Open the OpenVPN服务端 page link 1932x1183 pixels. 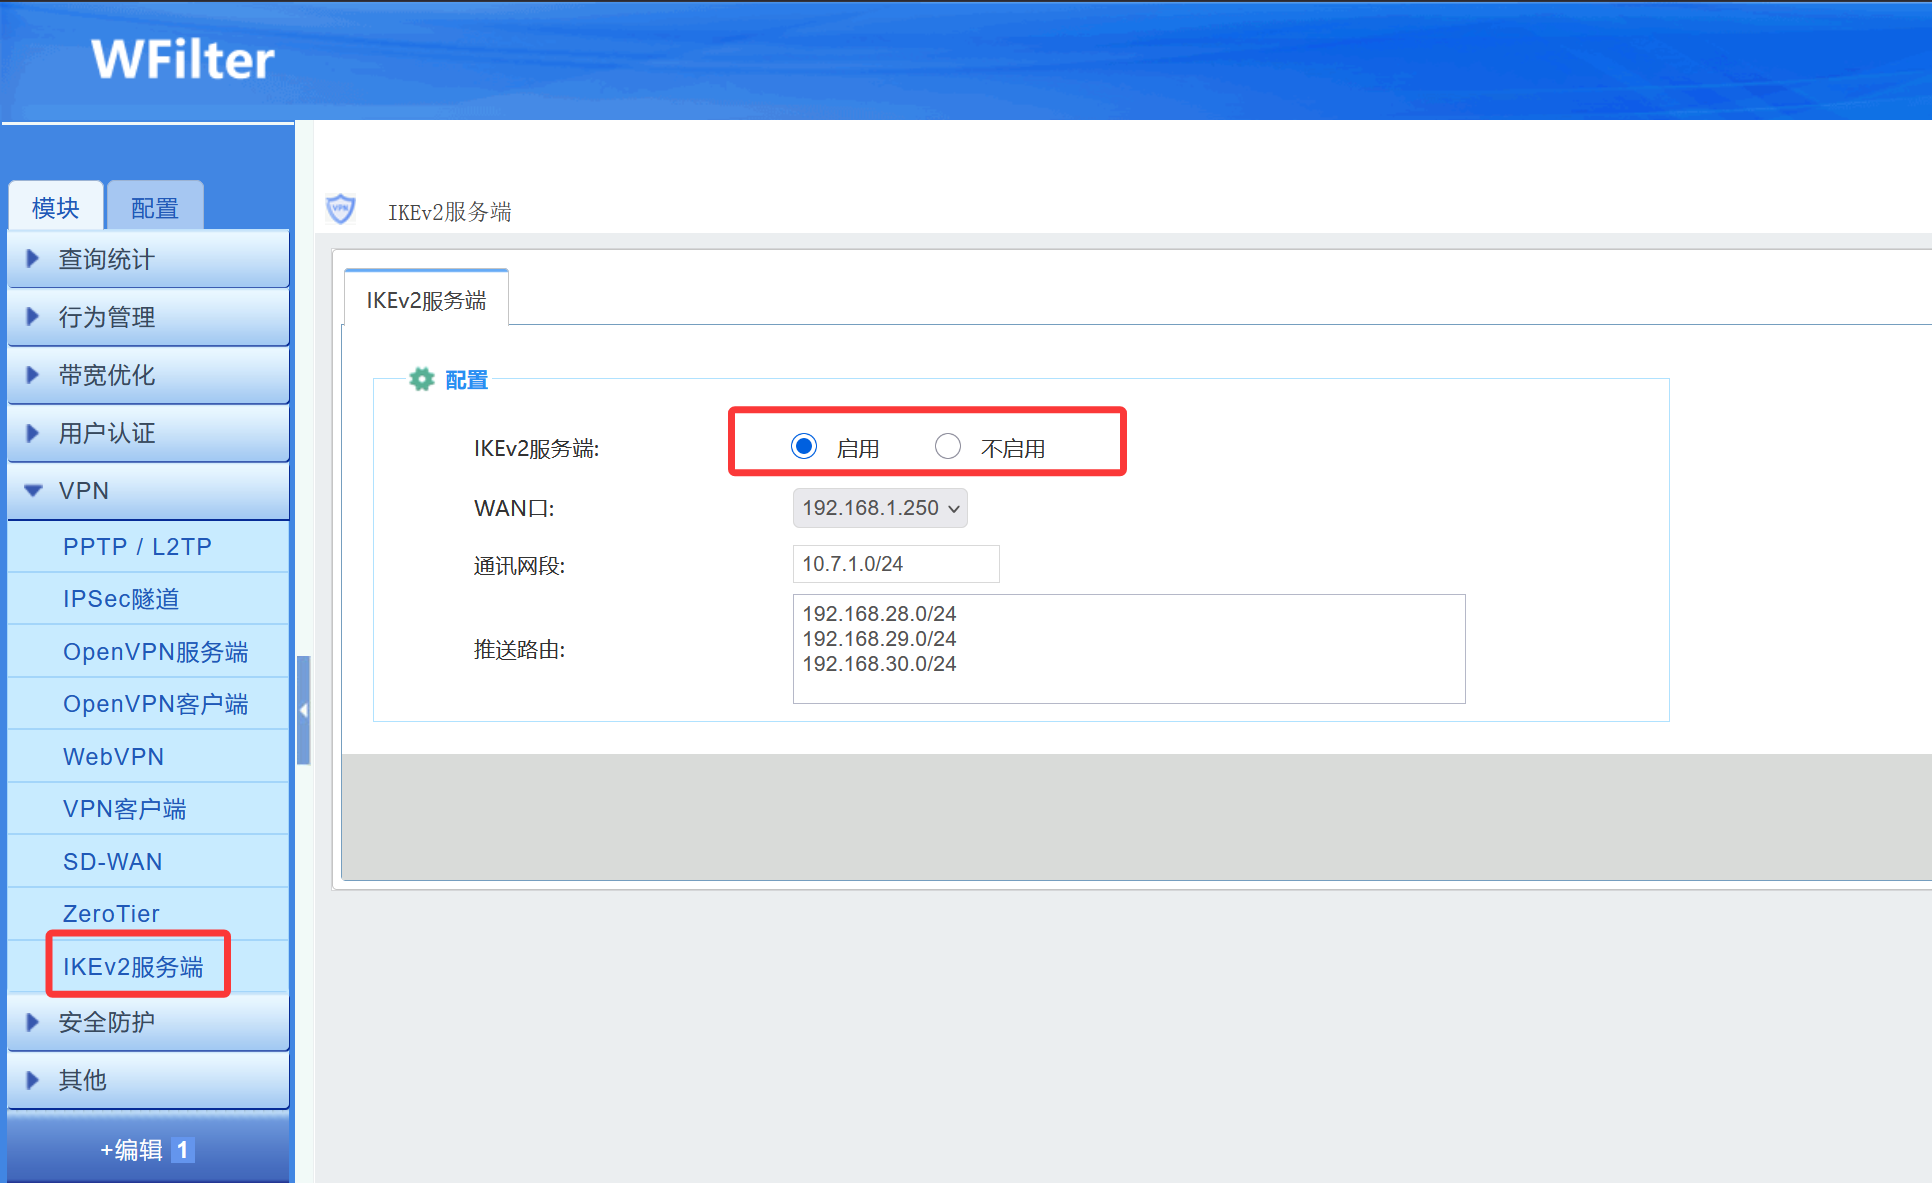(x=155, y=652)
